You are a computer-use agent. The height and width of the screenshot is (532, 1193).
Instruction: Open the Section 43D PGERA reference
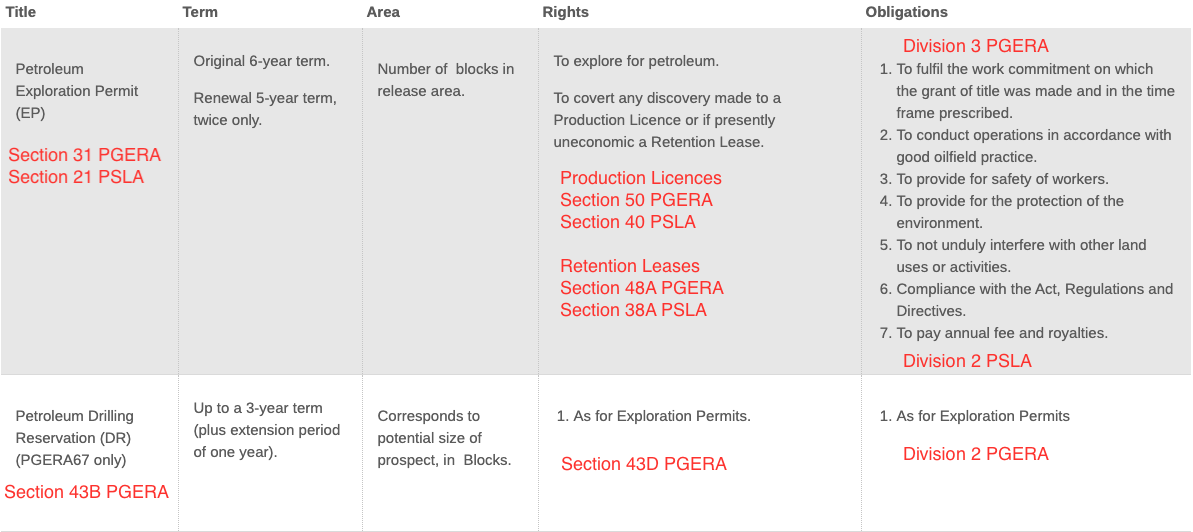643,464
